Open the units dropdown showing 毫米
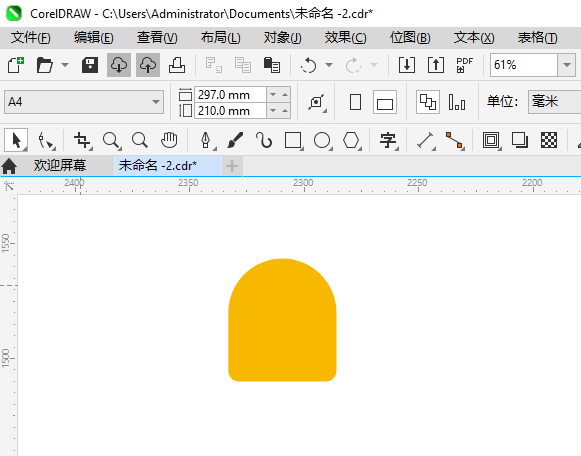Image resolution: width=581 pixels, height=456 pixels. pyautogui.click(x=555, y=102)
